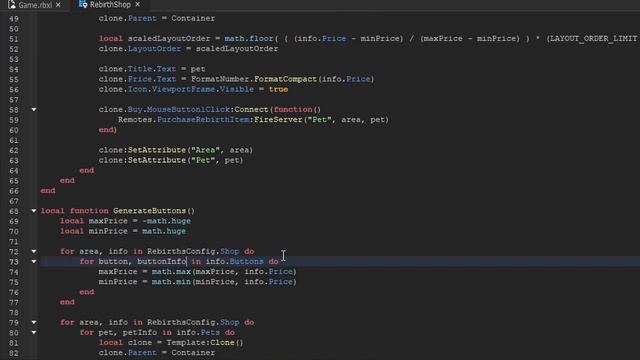Click line number 66 in the gutter
Screen dimensions: 640x360
(14, 191)
